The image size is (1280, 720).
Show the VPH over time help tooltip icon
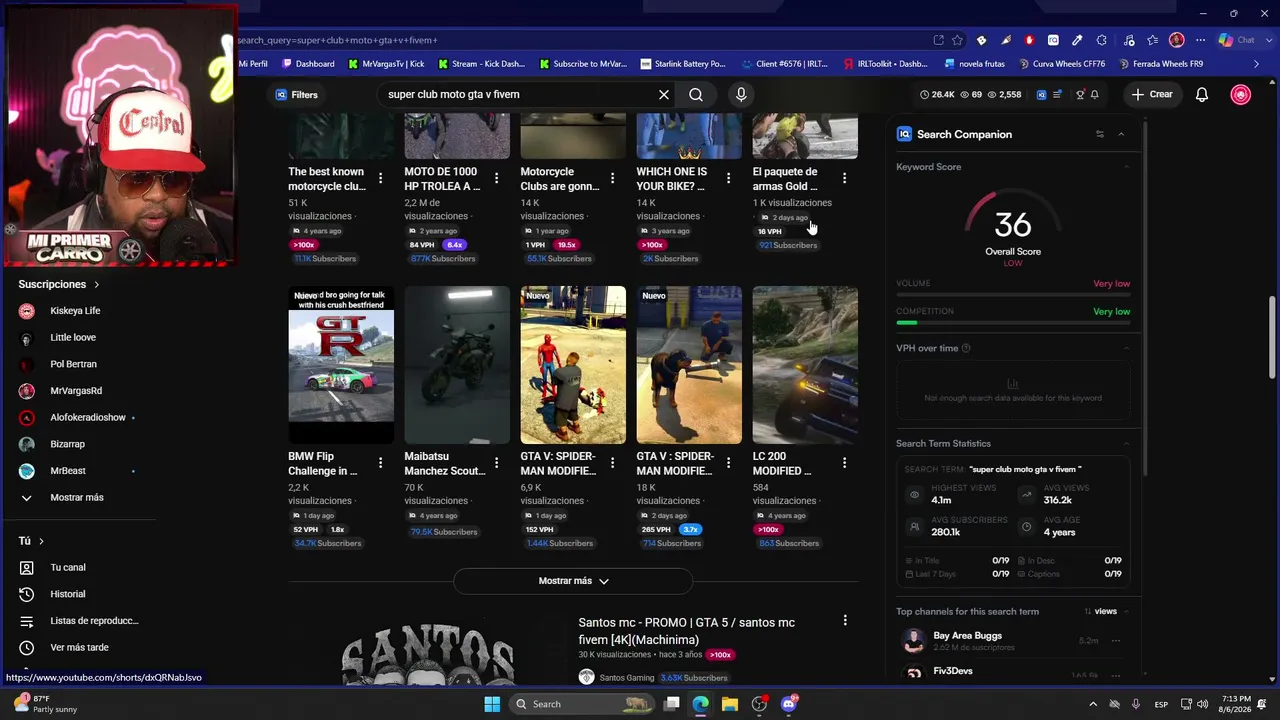(x=965, y=348)
